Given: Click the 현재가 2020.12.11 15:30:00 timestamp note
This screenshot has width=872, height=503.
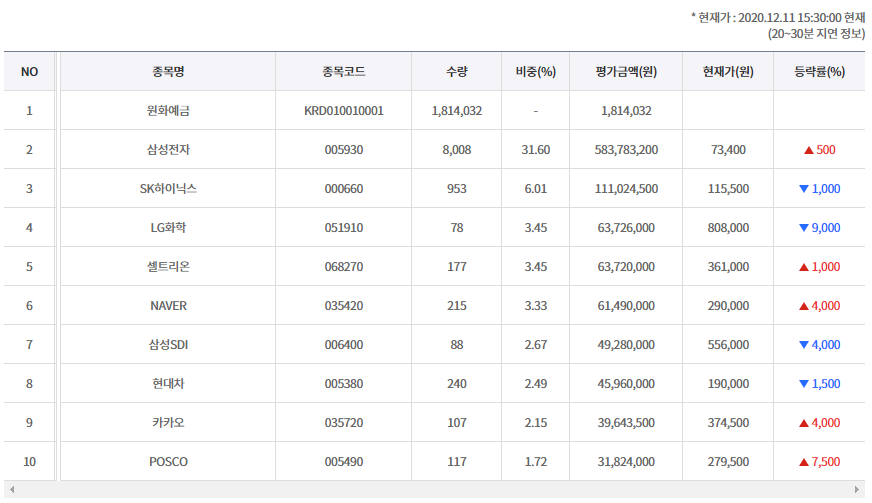Looking at the screenshot, I should pyautogui.click(x=778, y=18).
